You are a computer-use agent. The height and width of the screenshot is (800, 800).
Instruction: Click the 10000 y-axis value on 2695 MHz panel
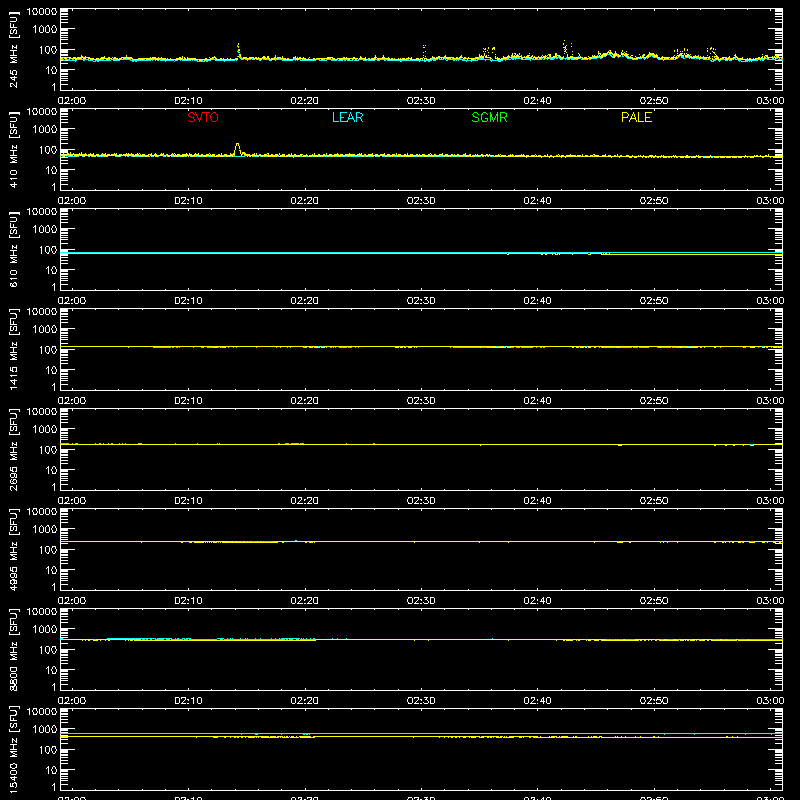click(x=42, y=412)
